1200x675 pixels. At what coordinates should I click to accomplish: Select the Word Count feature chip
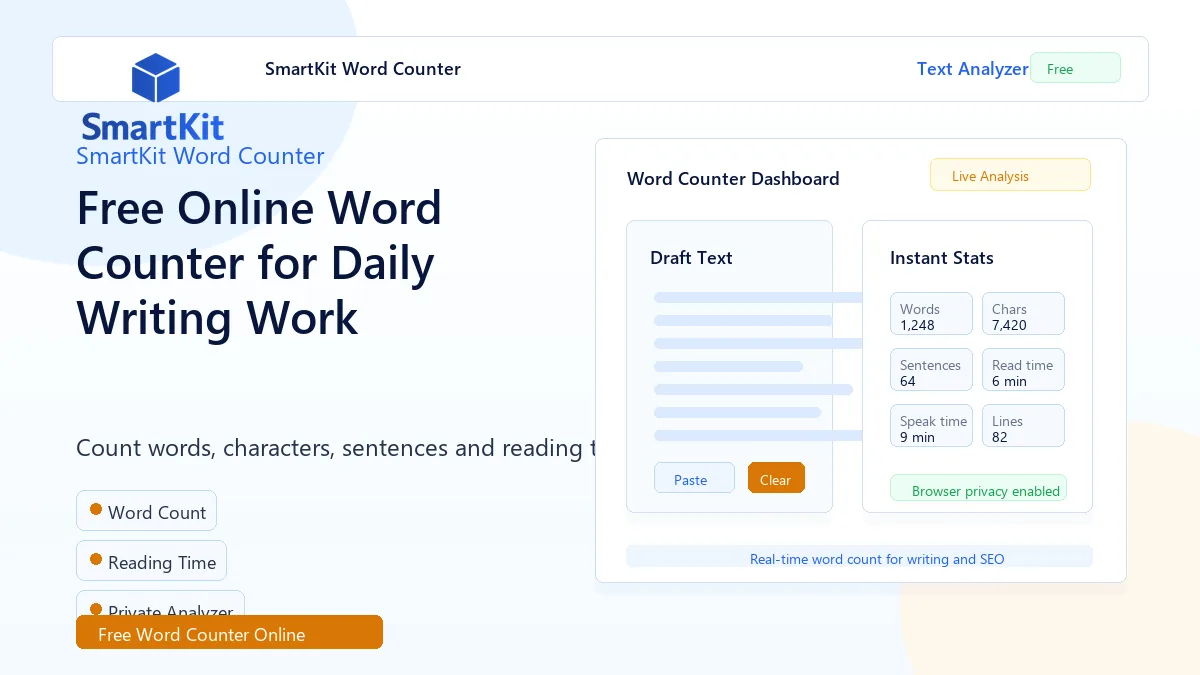(x=146, y=511)
